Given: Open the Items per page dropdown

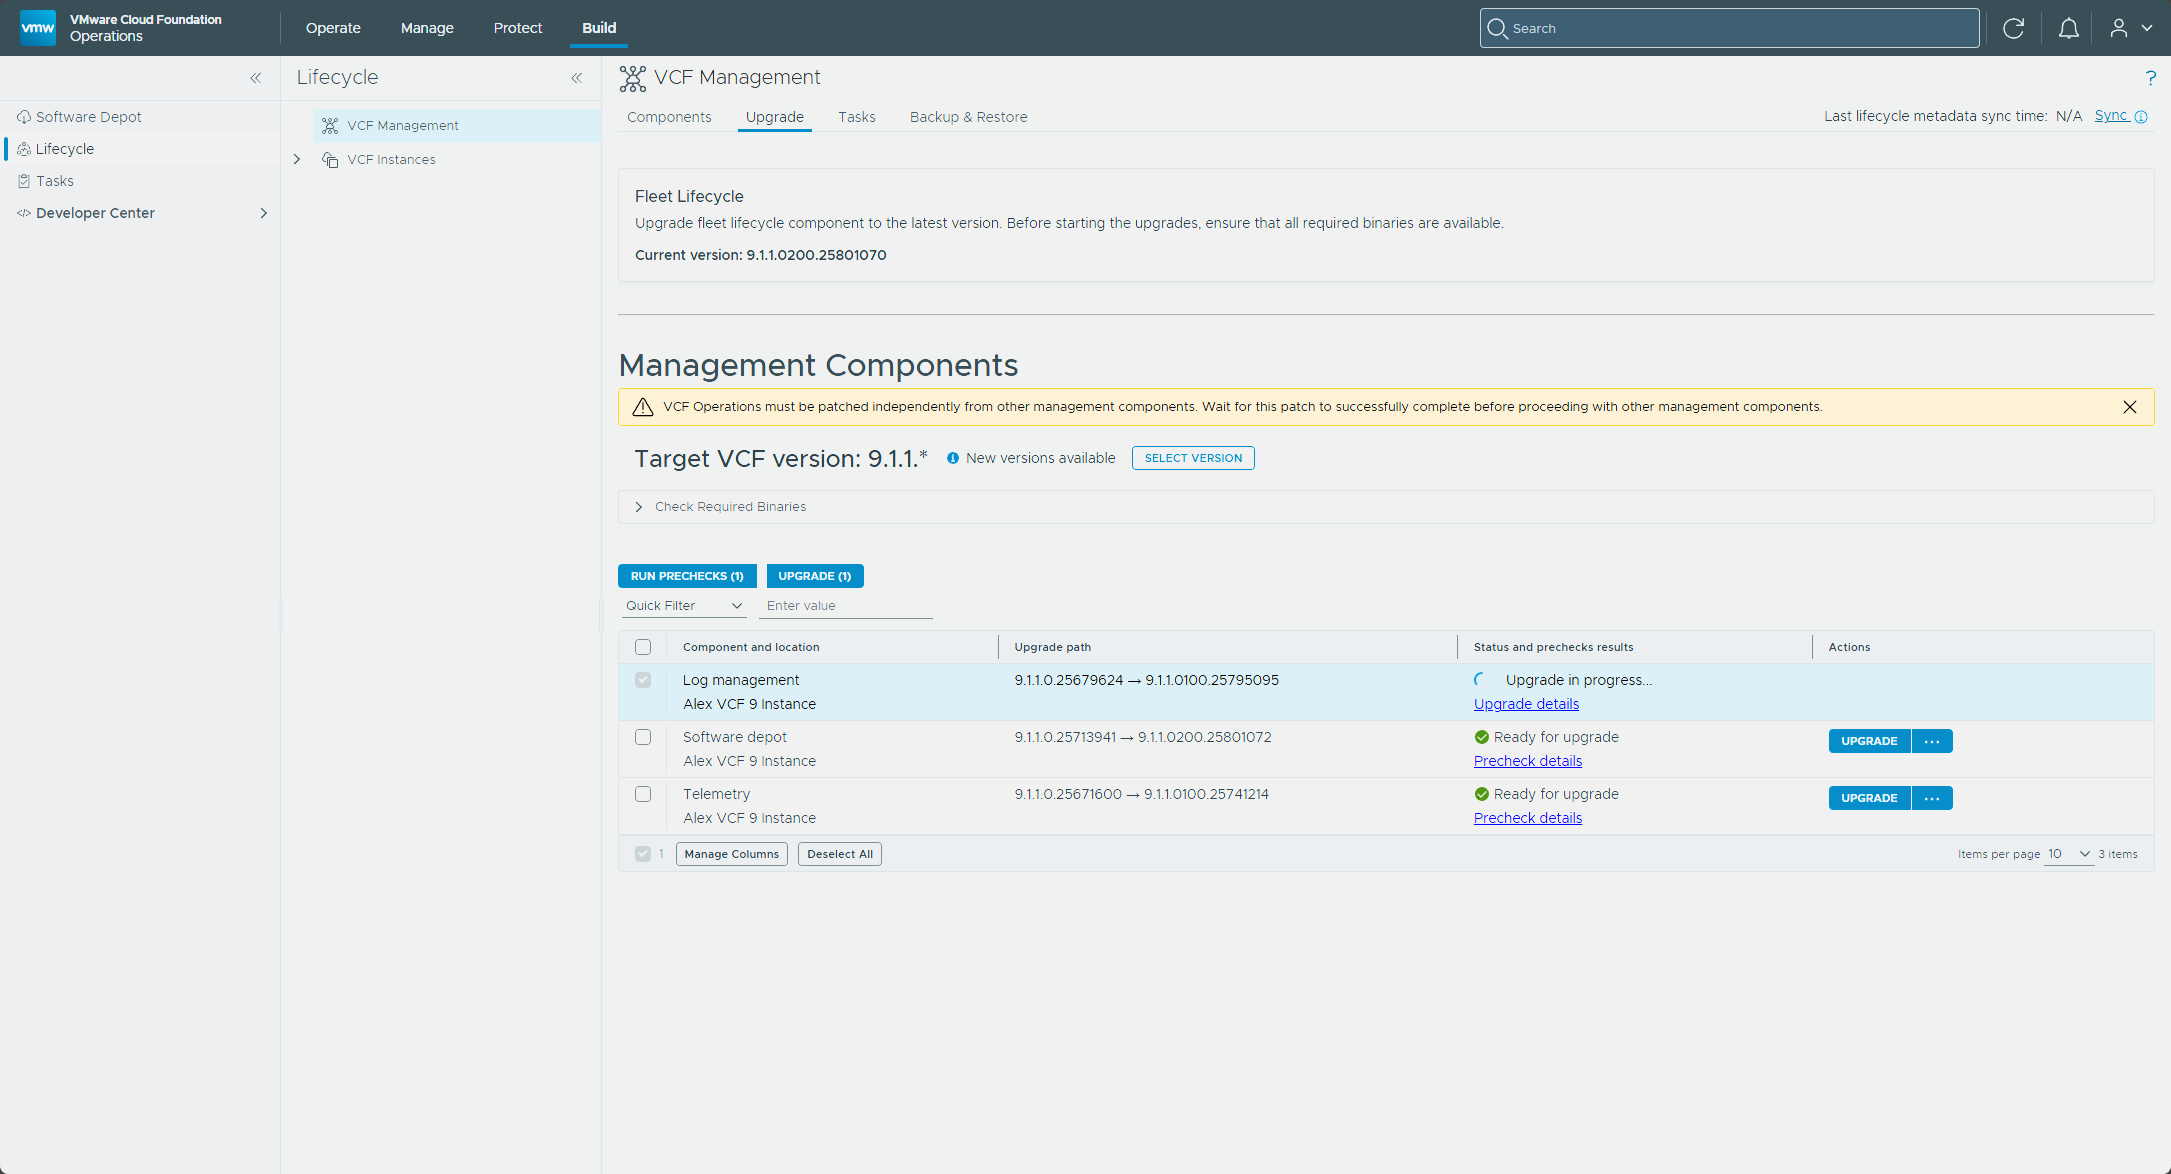Looking at the screenshot, I should coord(2069,854).
